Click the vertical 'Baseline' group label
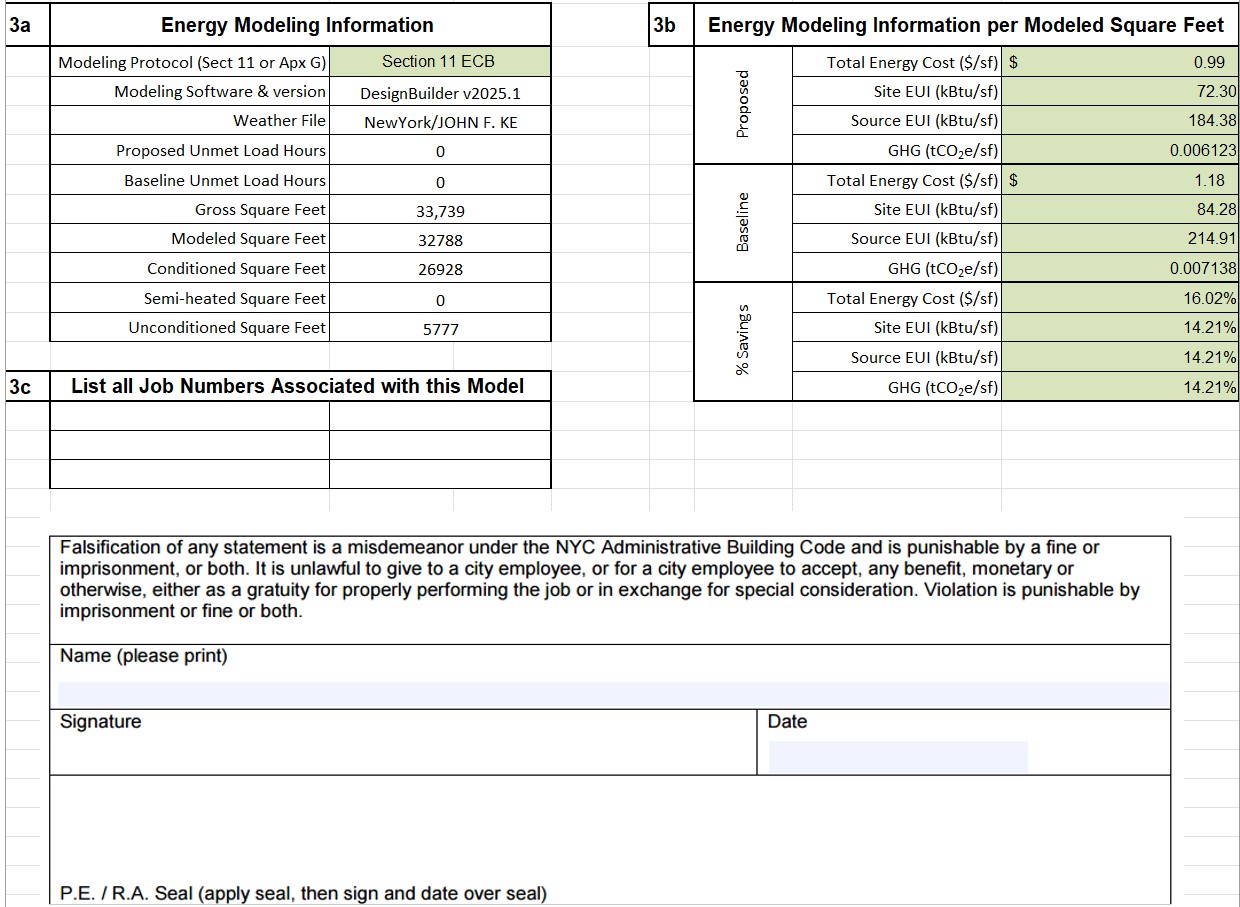 coord(743,223)
